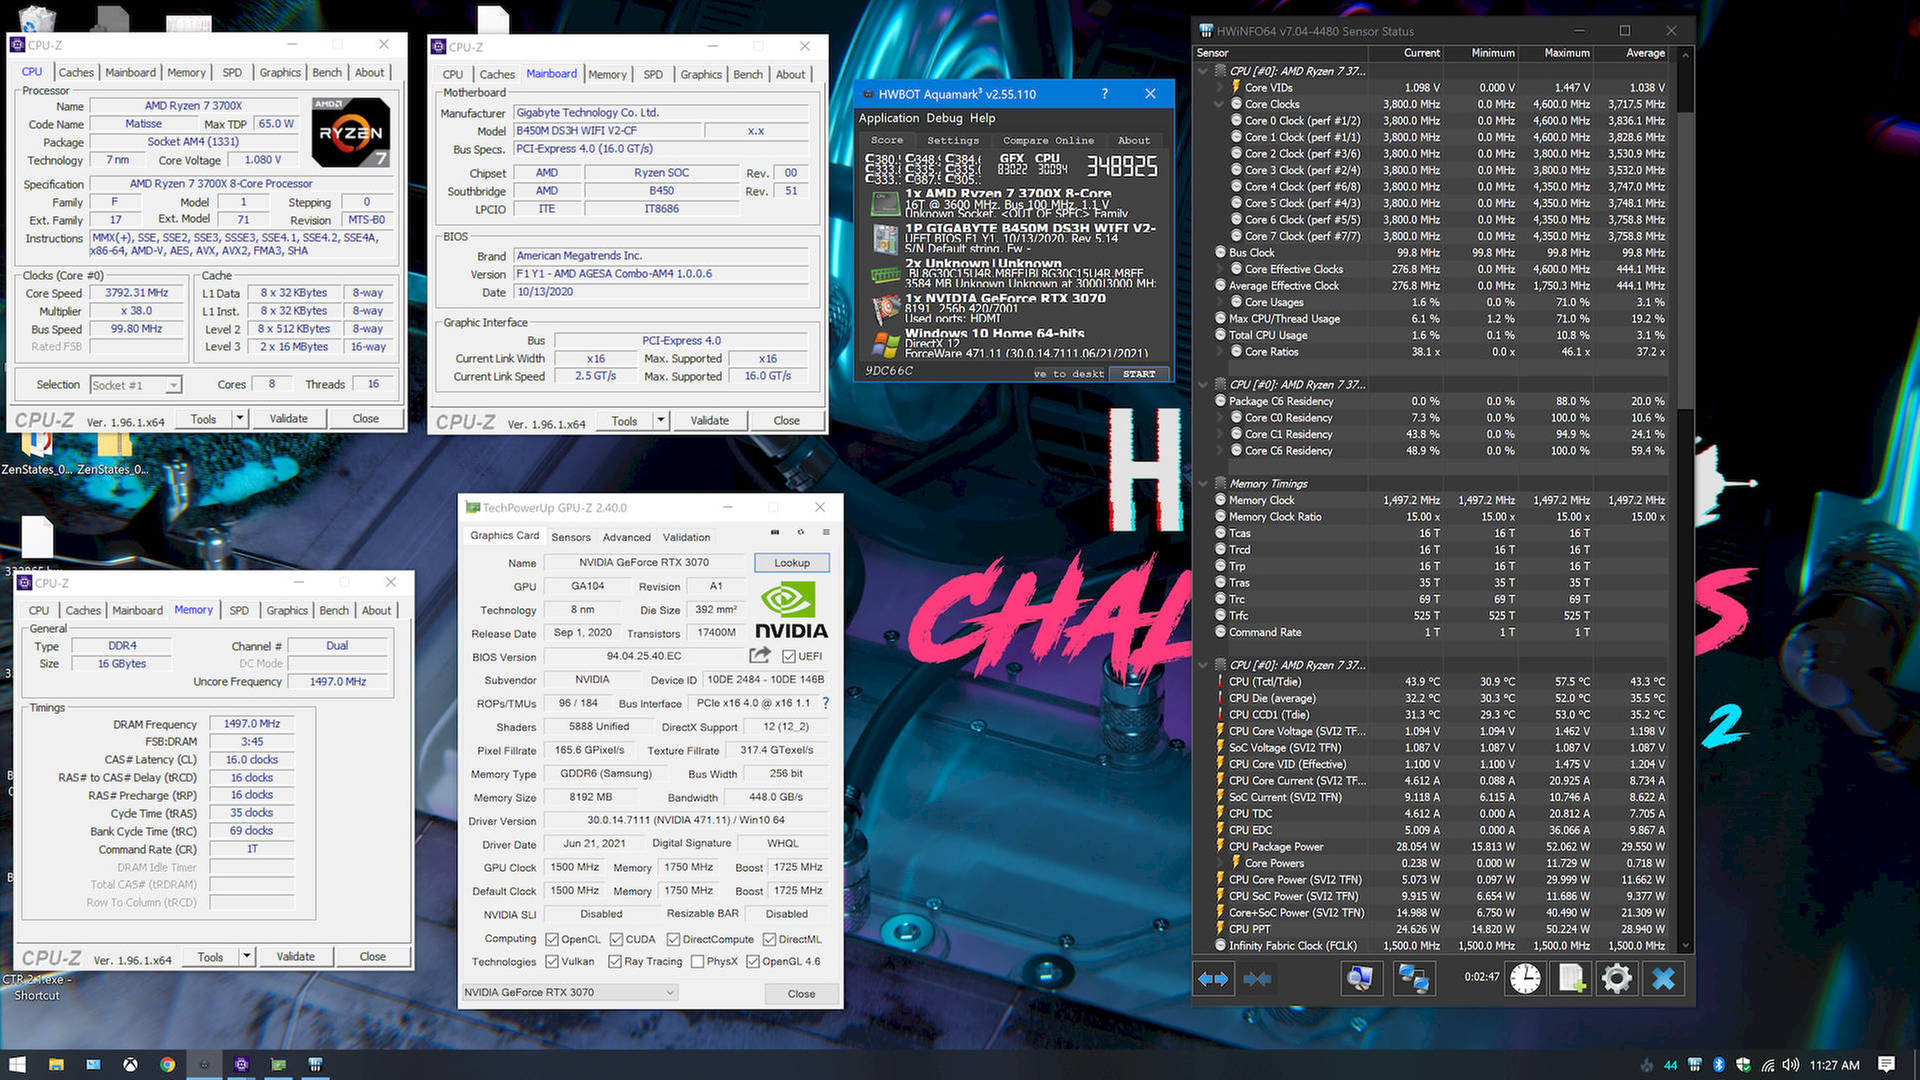
Task: Click the CPU-Z purple taskbar icon
Action: [x=241, y=1064]
